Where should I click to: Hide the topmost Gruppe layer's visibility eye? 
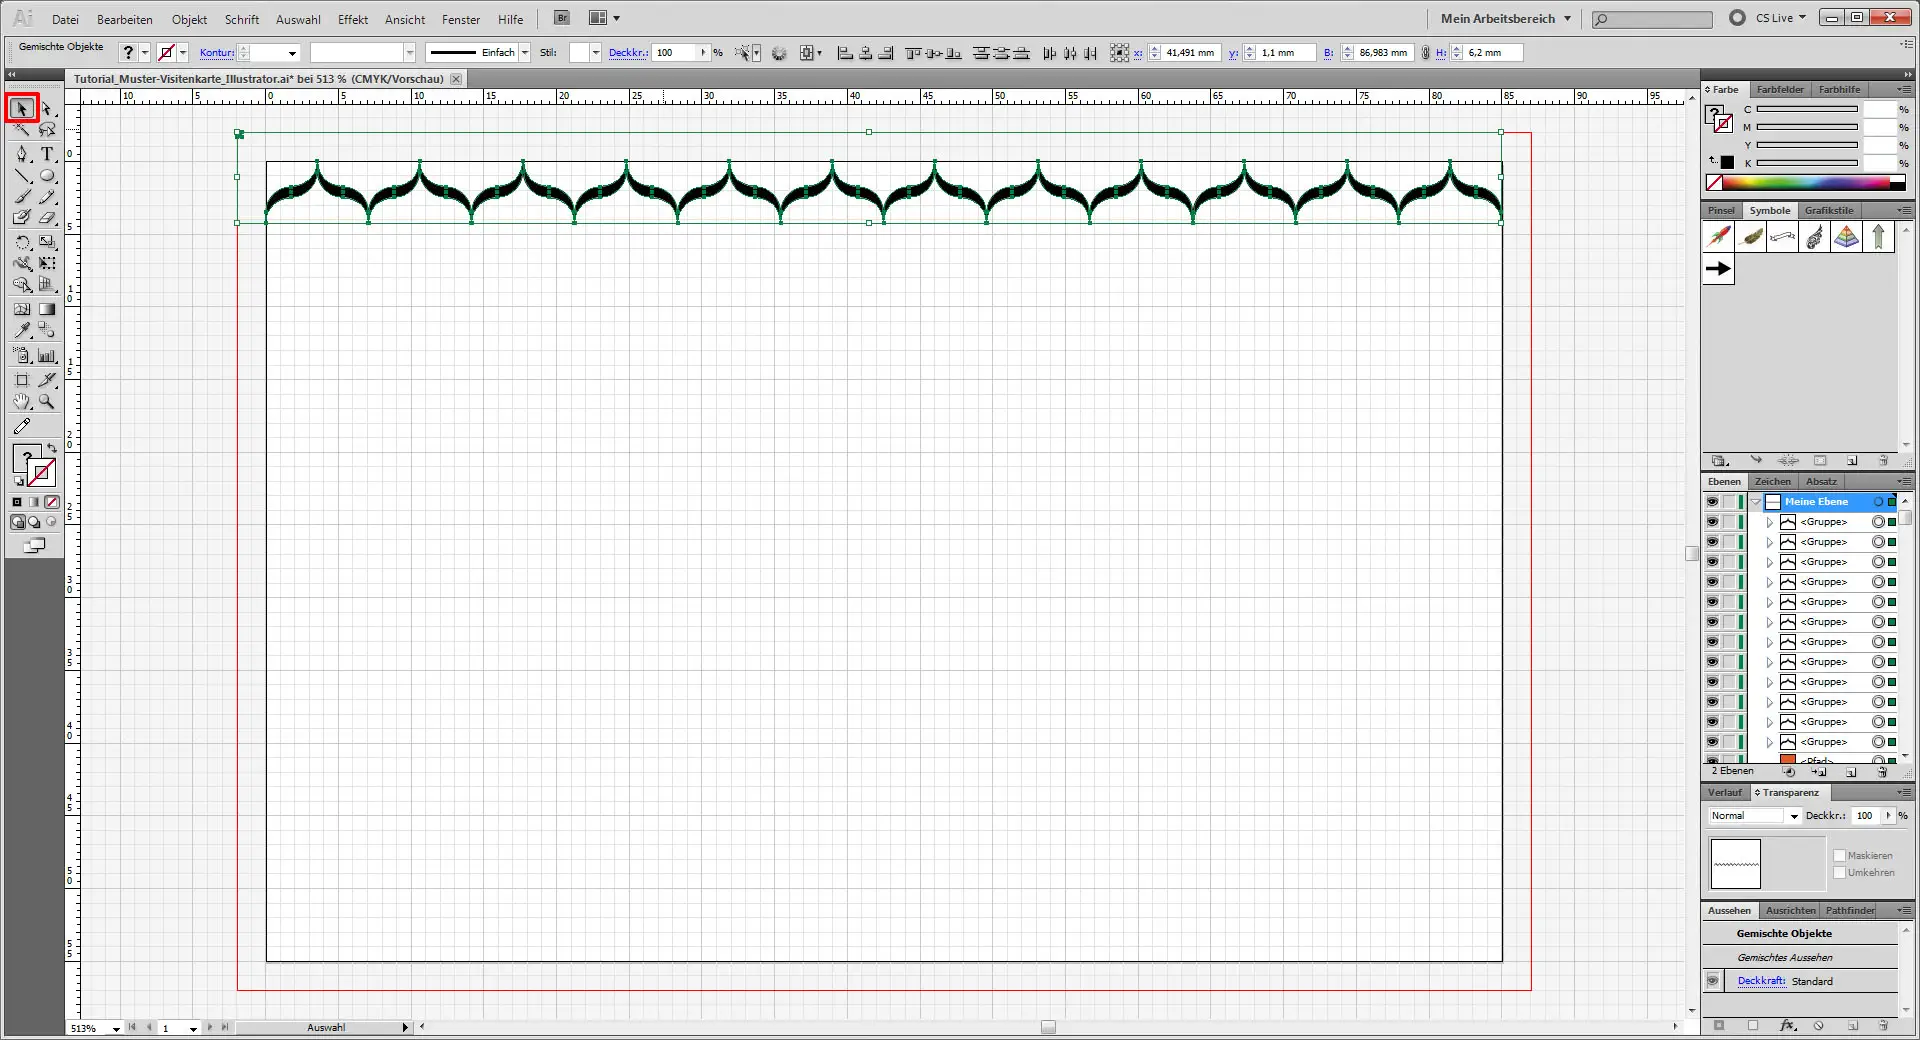(x=1712, y=521)
